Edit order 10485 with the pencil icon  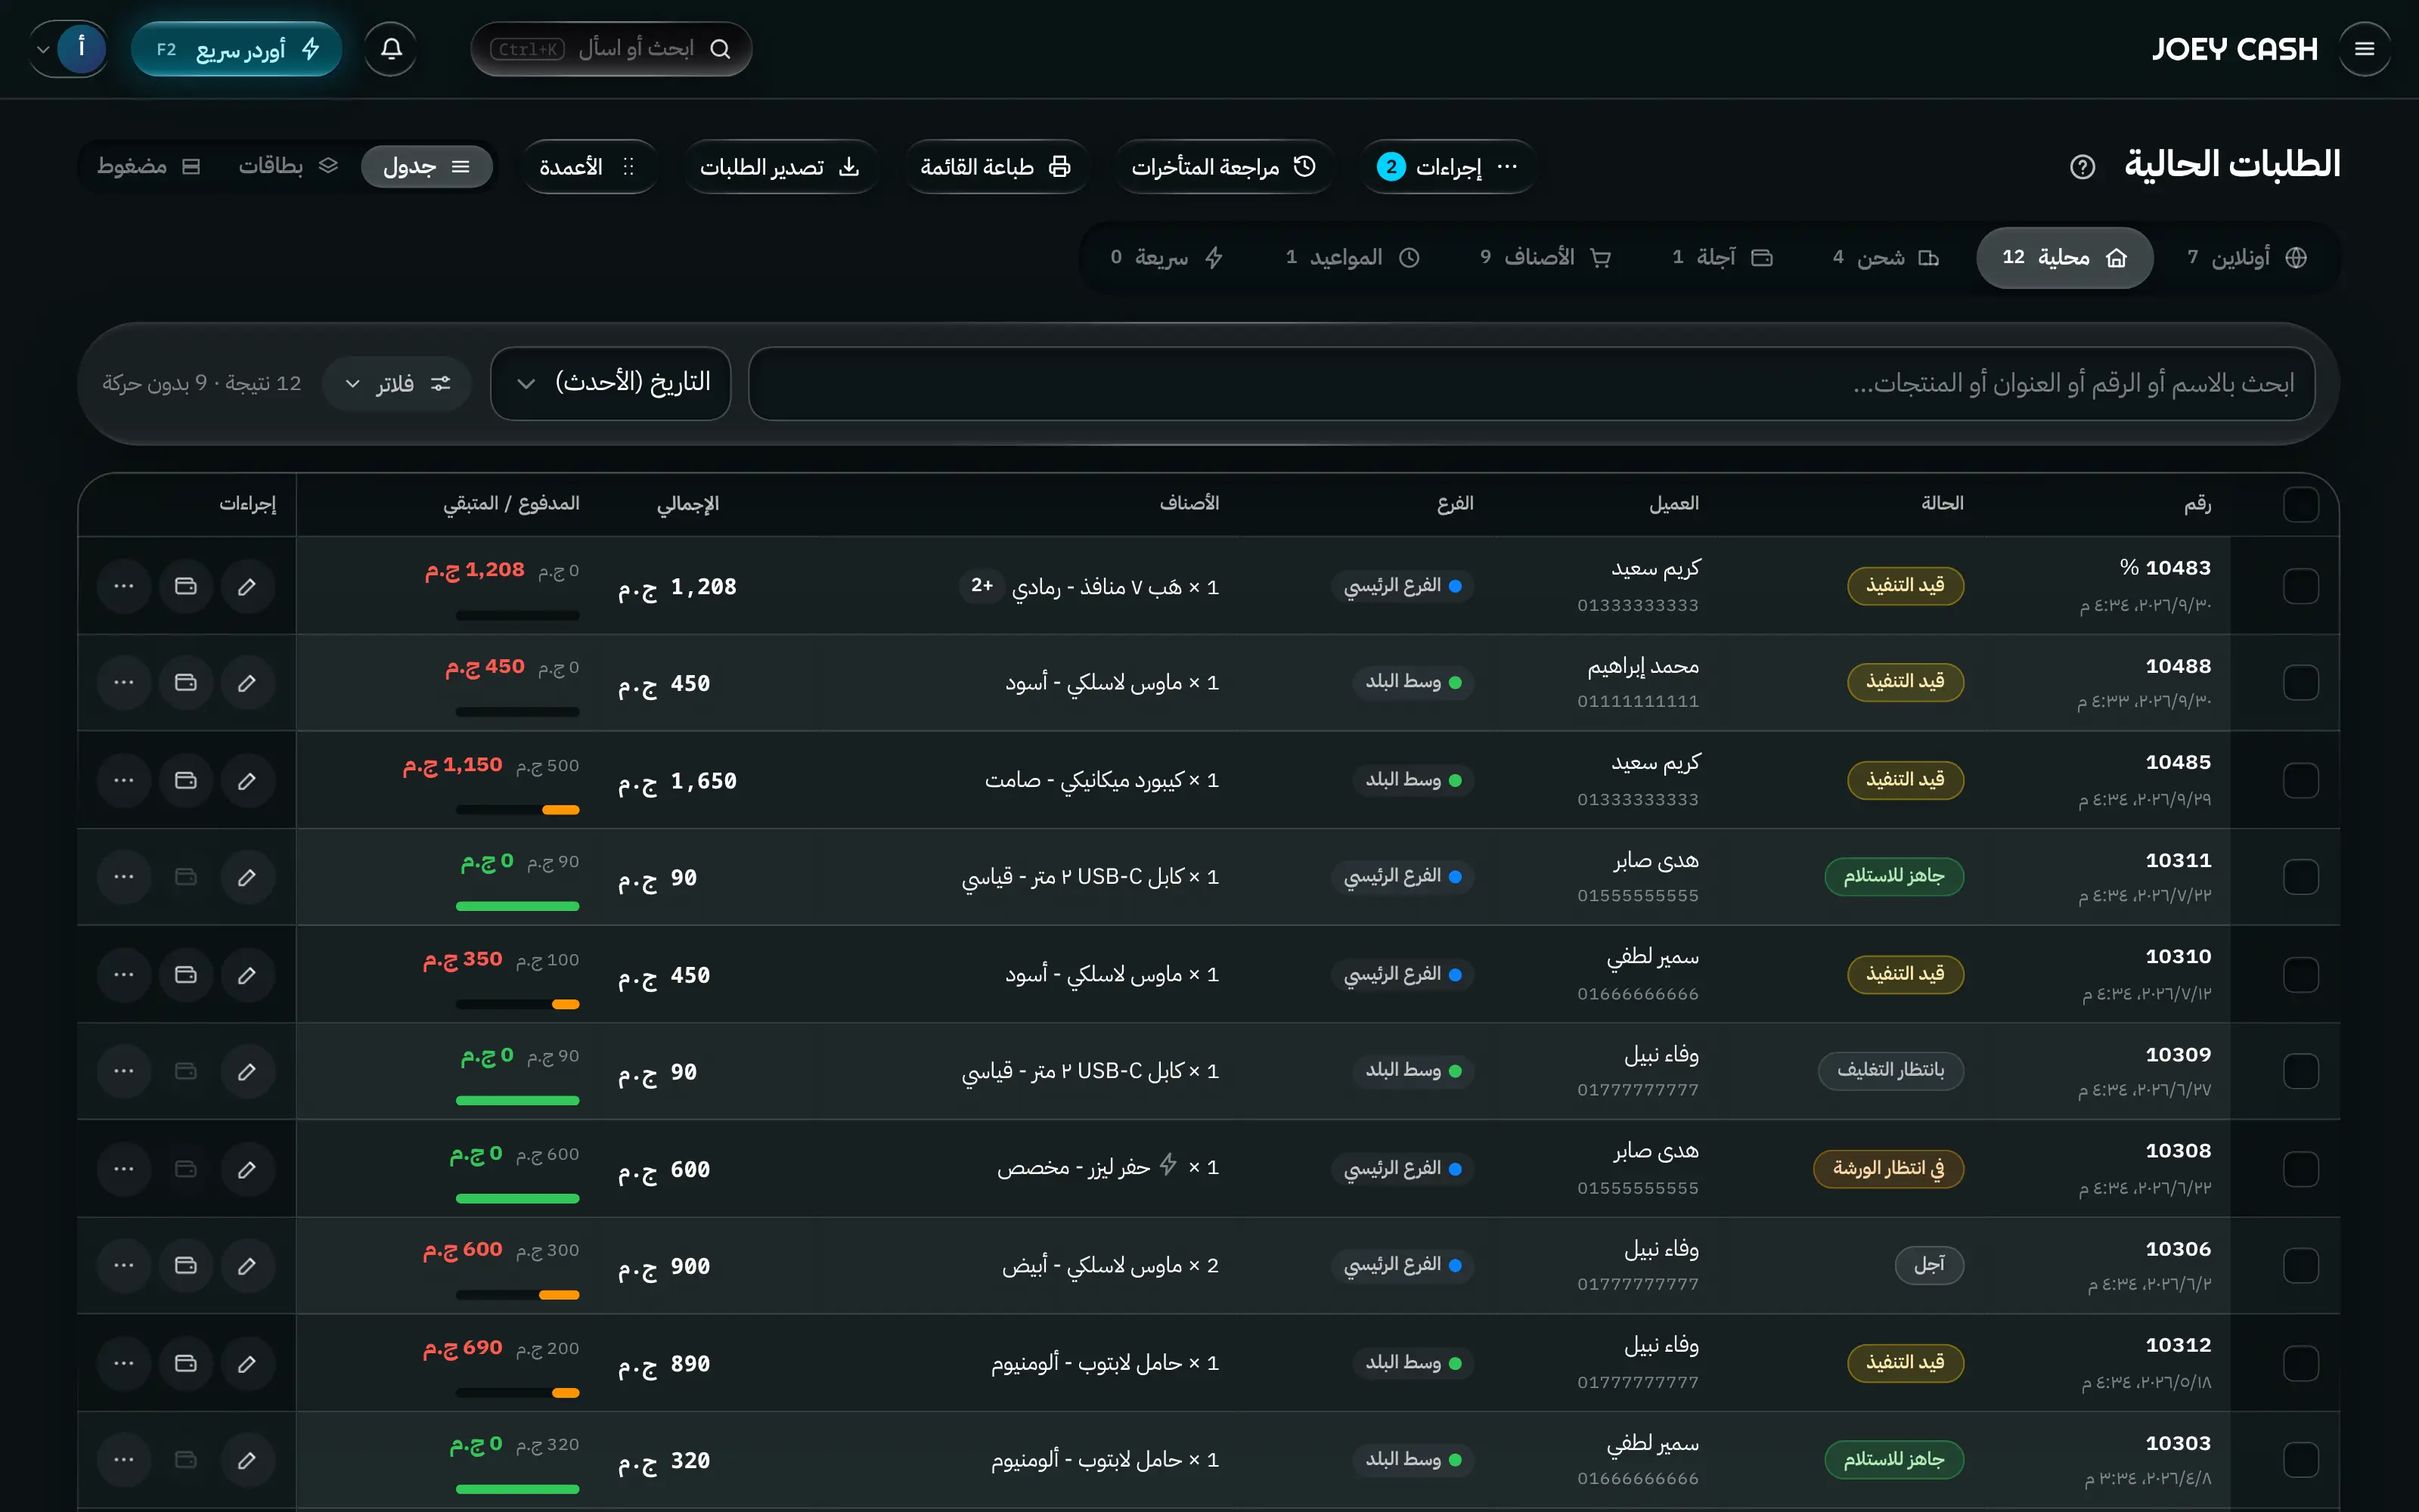(x=247, y=780)
